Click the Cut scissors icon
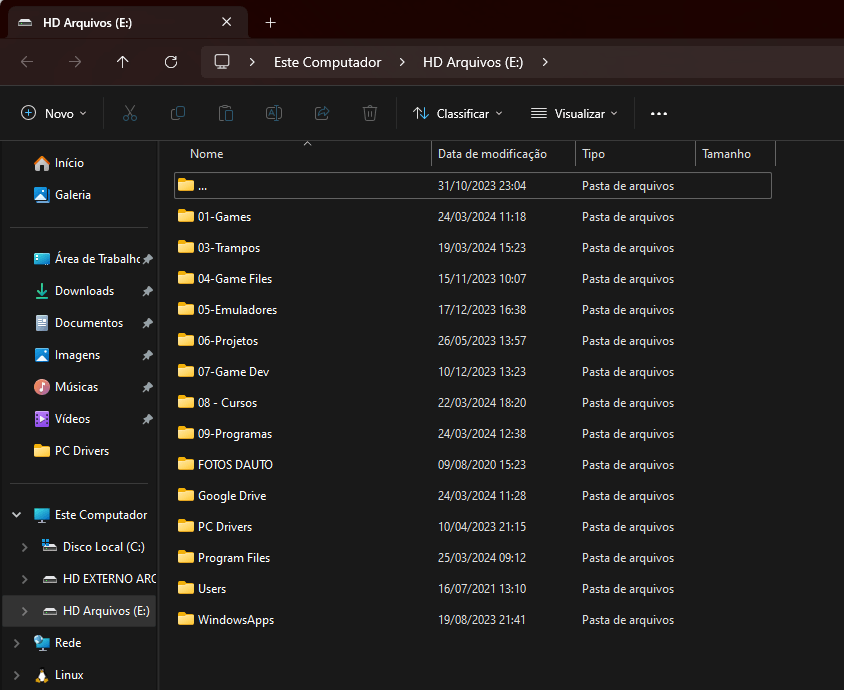 (130, 114)
